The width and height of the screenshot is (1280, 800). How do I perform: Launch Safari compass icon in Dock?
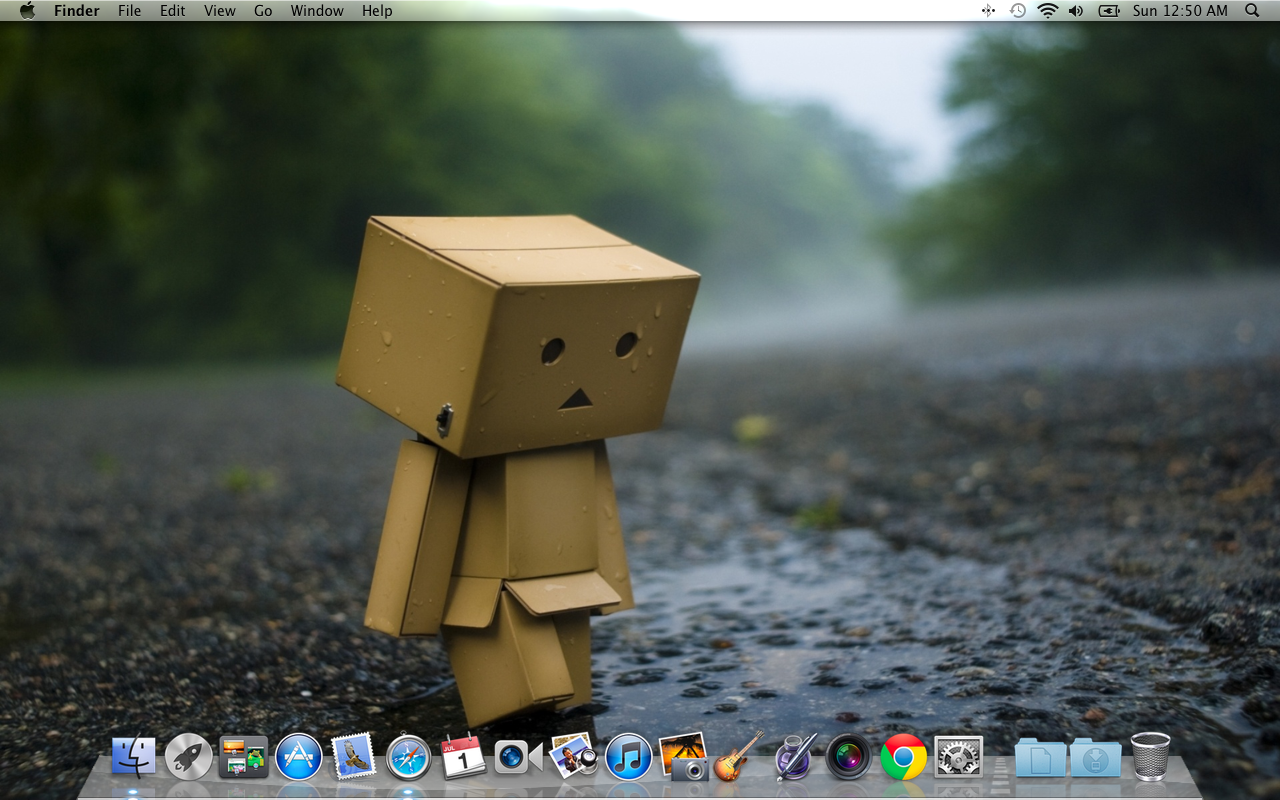pos(408,757)
